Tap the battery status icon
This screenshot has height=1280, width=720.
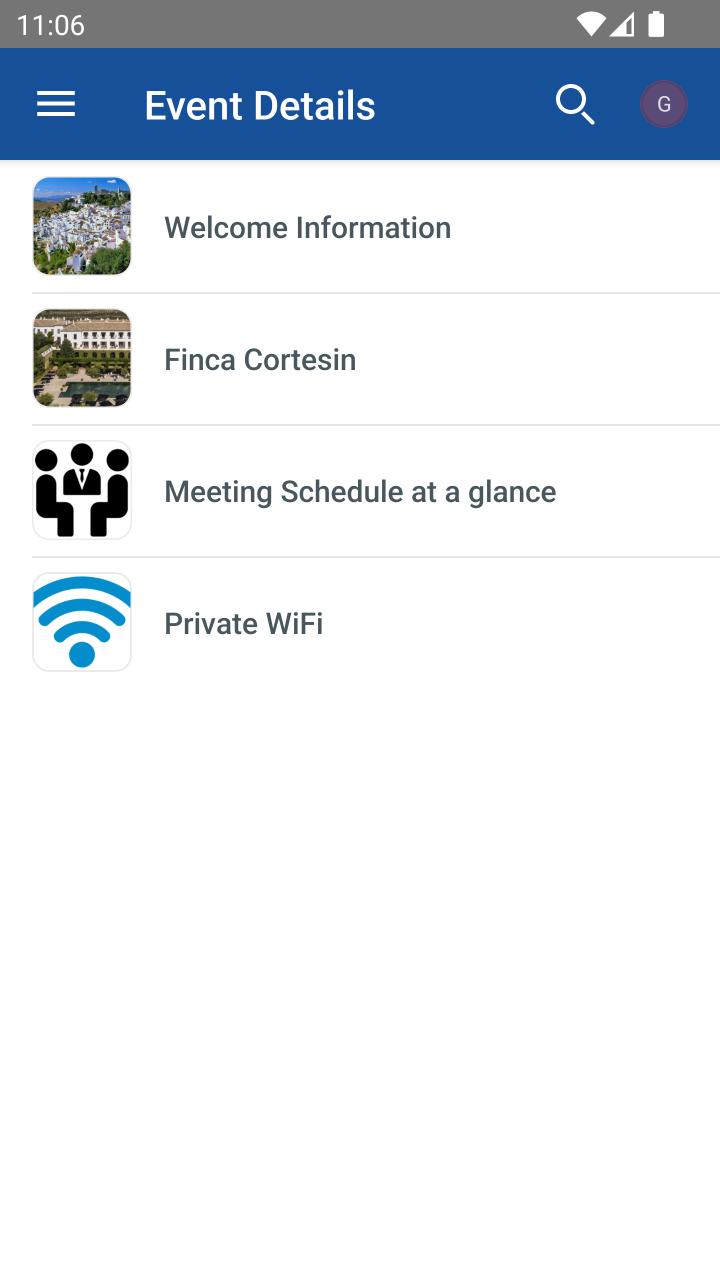click(656, 24)
